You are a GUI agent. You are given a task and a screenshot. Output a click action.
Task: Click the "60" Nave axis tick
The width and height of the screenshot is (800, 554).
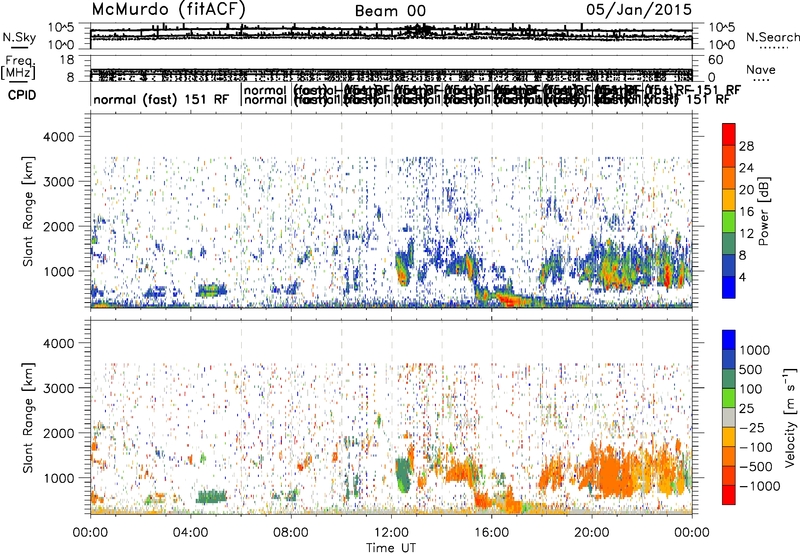tap(716, 60)
